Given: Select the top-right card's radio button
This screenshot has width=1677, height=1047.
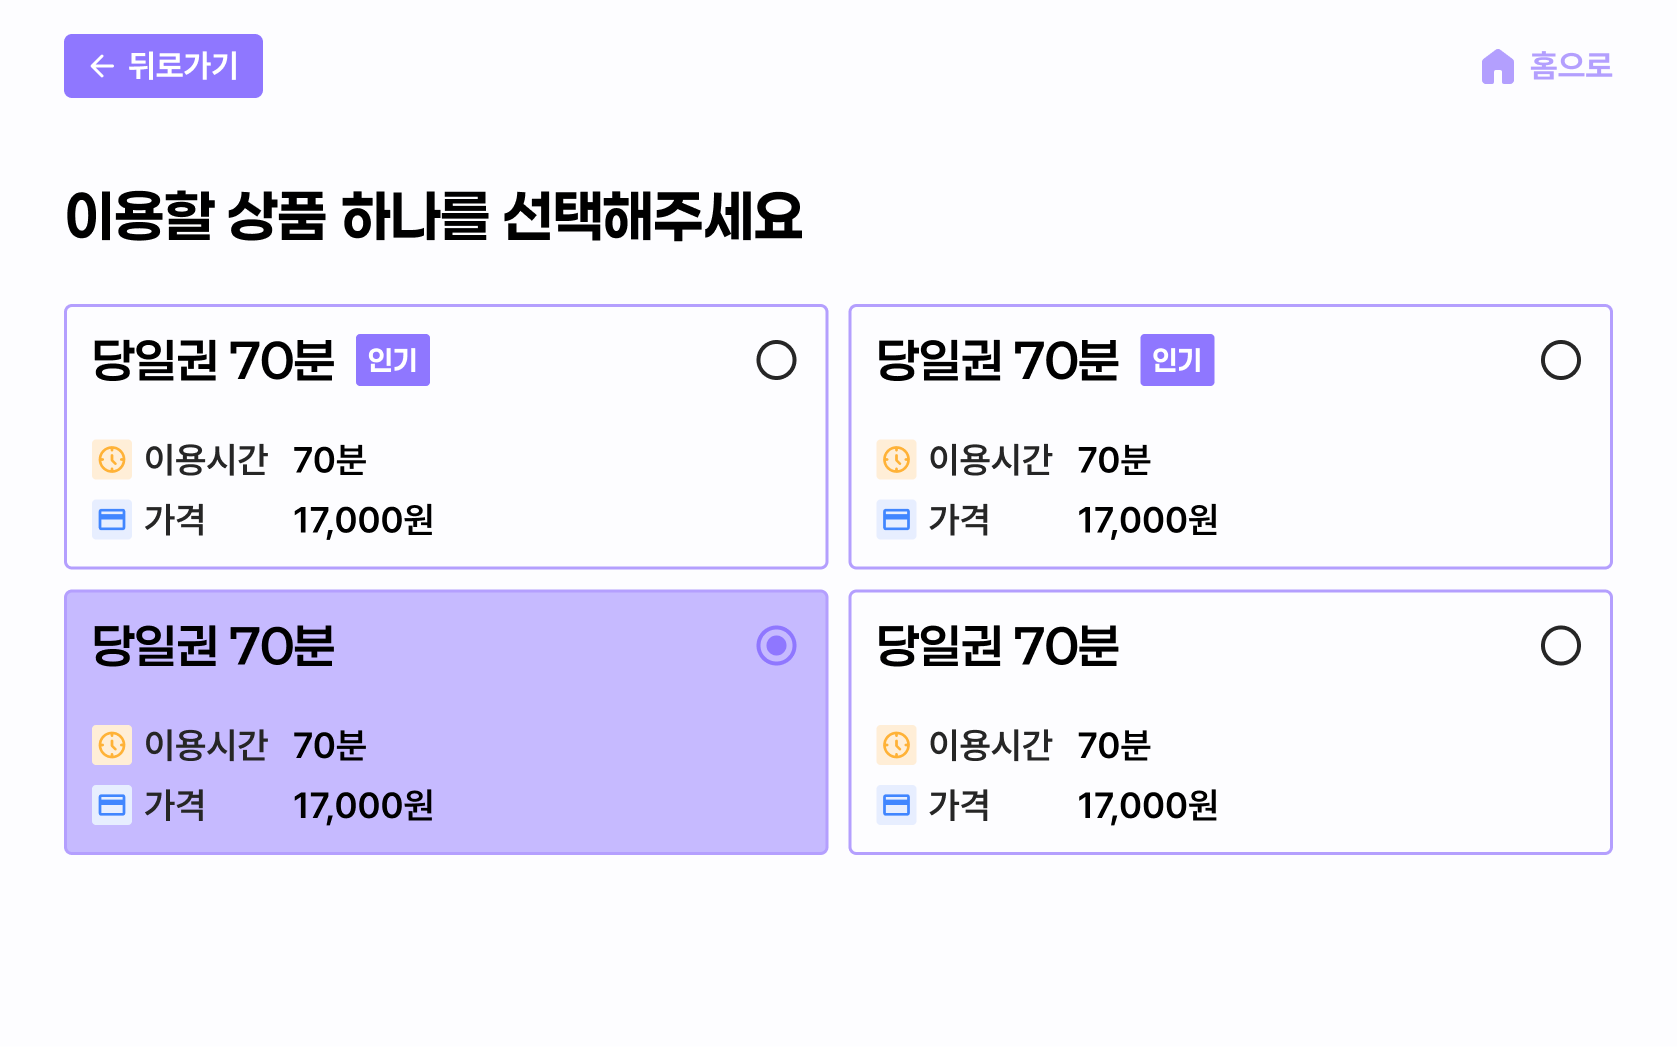Looking at the screenshot, I should 1560,360.
